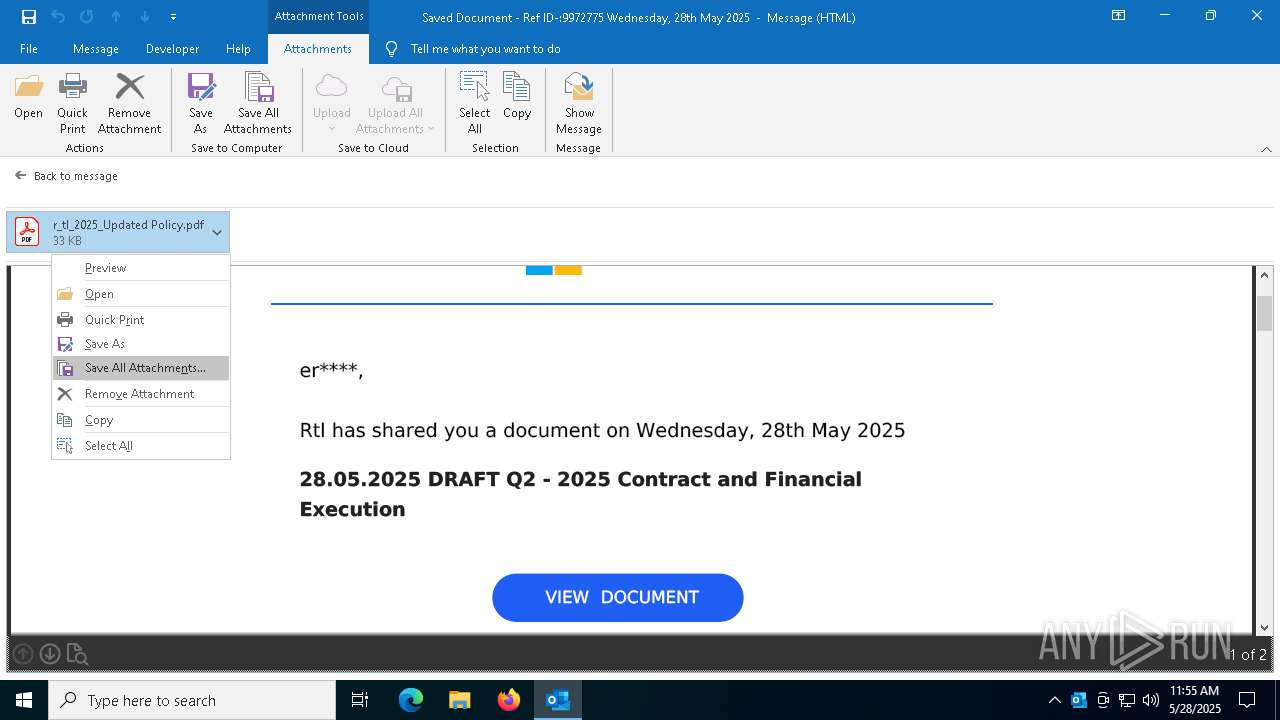Launch Firefox from the taskbar

click(509, 700)
